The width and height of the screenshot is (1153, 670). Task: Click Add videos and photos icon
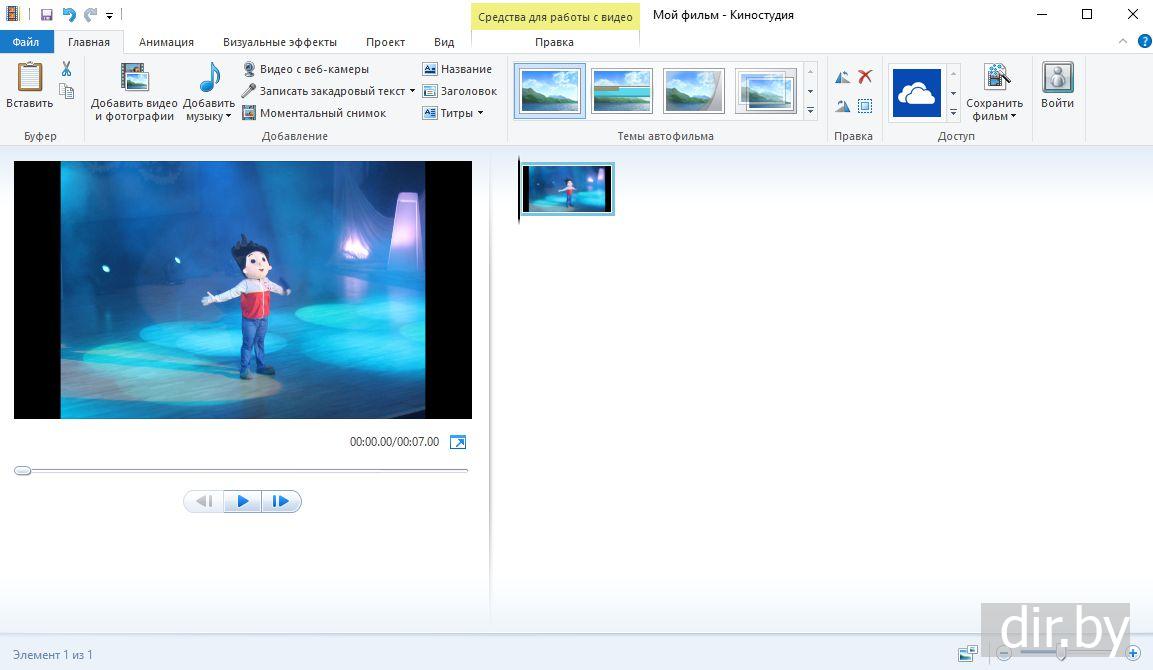coord(134,78)
